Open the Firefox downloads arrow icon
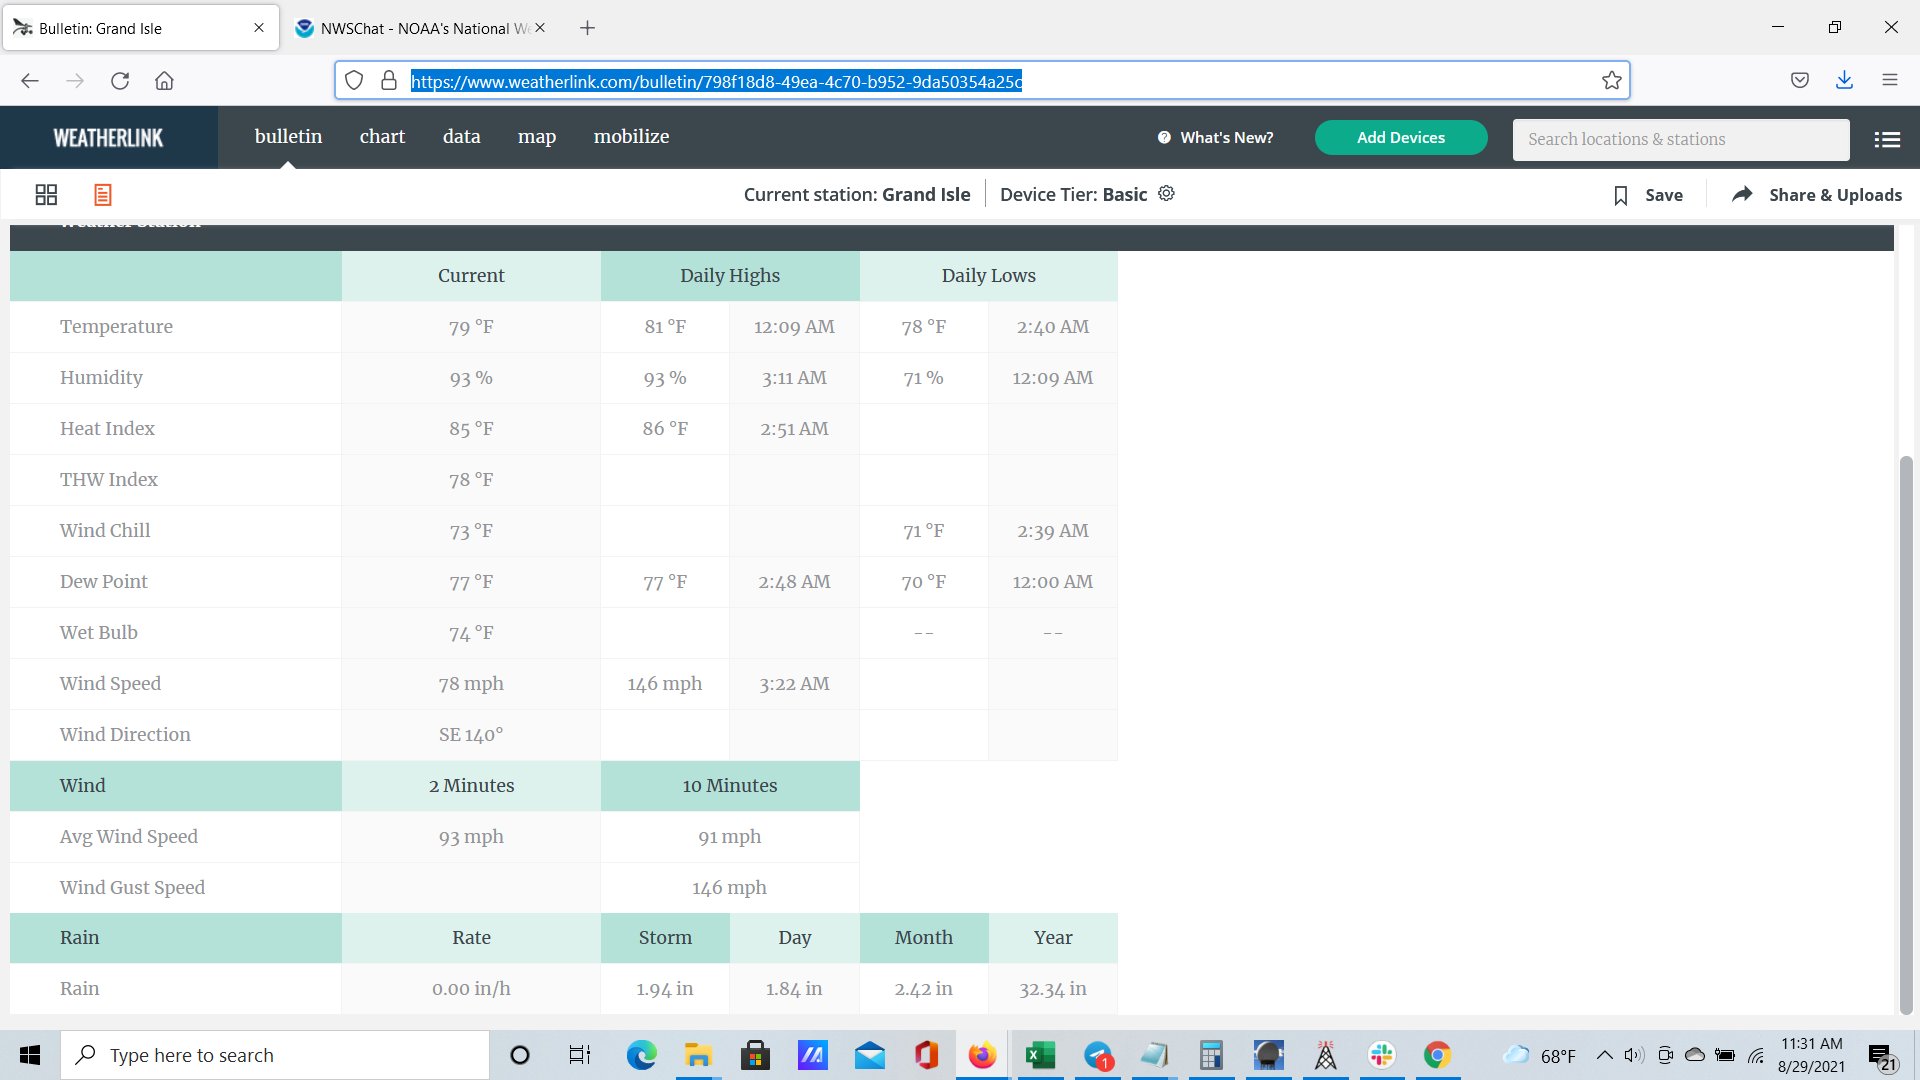Image resolution: width=1920 pixels, height=1080 pixels. coord(1844,81)
